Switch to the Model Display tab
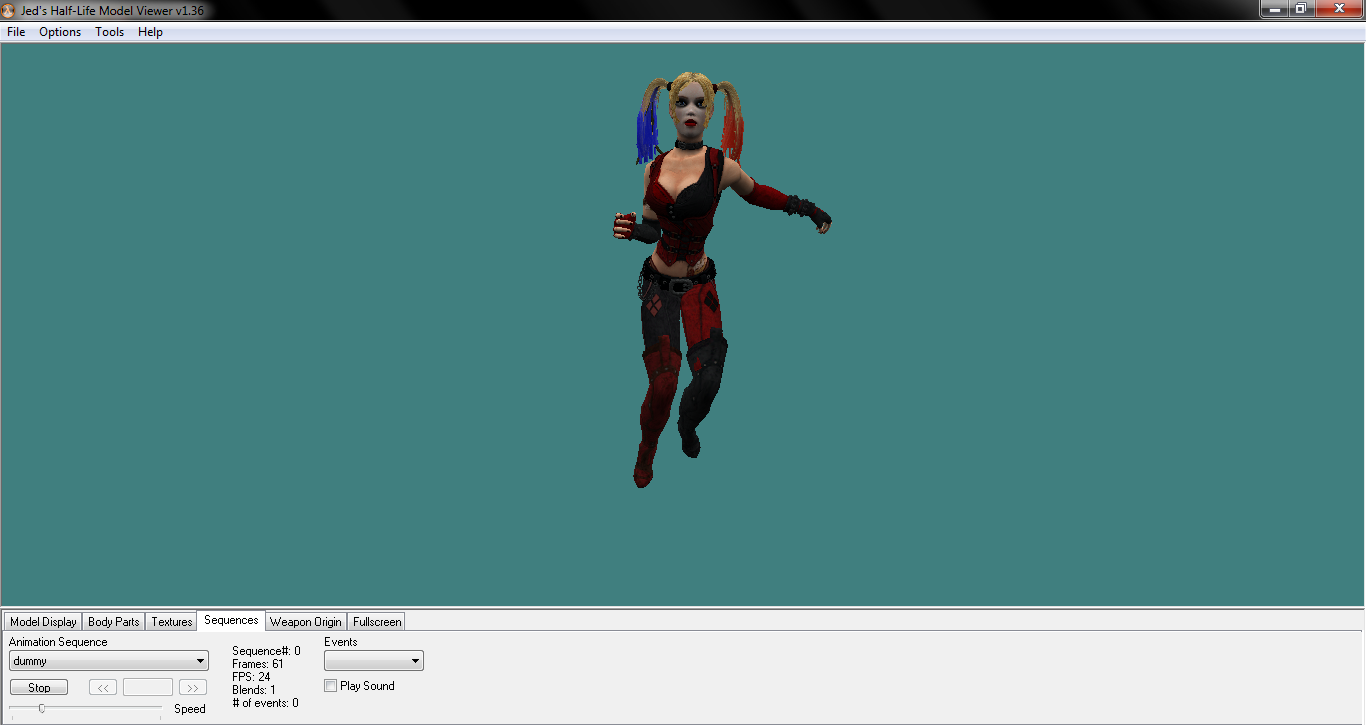Viewport: 1366px width, 725px height. pos(43,622)
